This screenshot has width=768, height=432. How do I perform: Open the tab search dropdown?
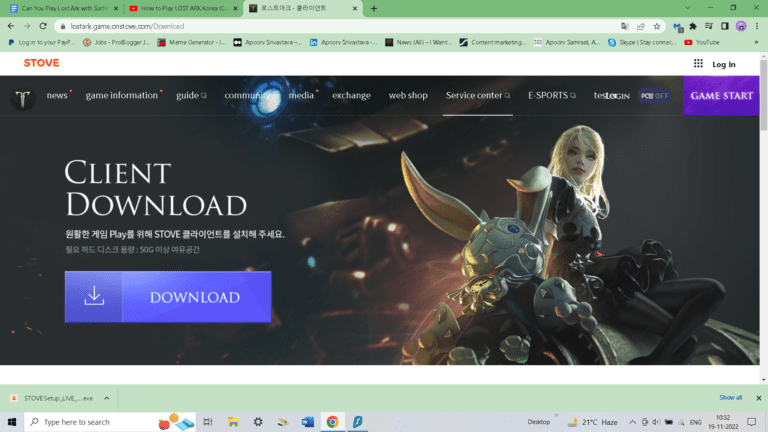pyautogui.click(x=688, y=8)
